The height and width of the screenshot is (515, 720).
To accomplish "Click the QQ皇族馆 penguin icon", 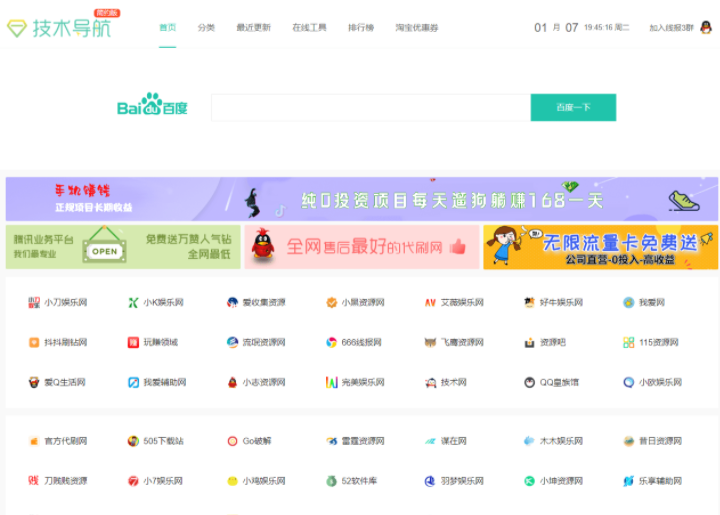I will 529,382.
